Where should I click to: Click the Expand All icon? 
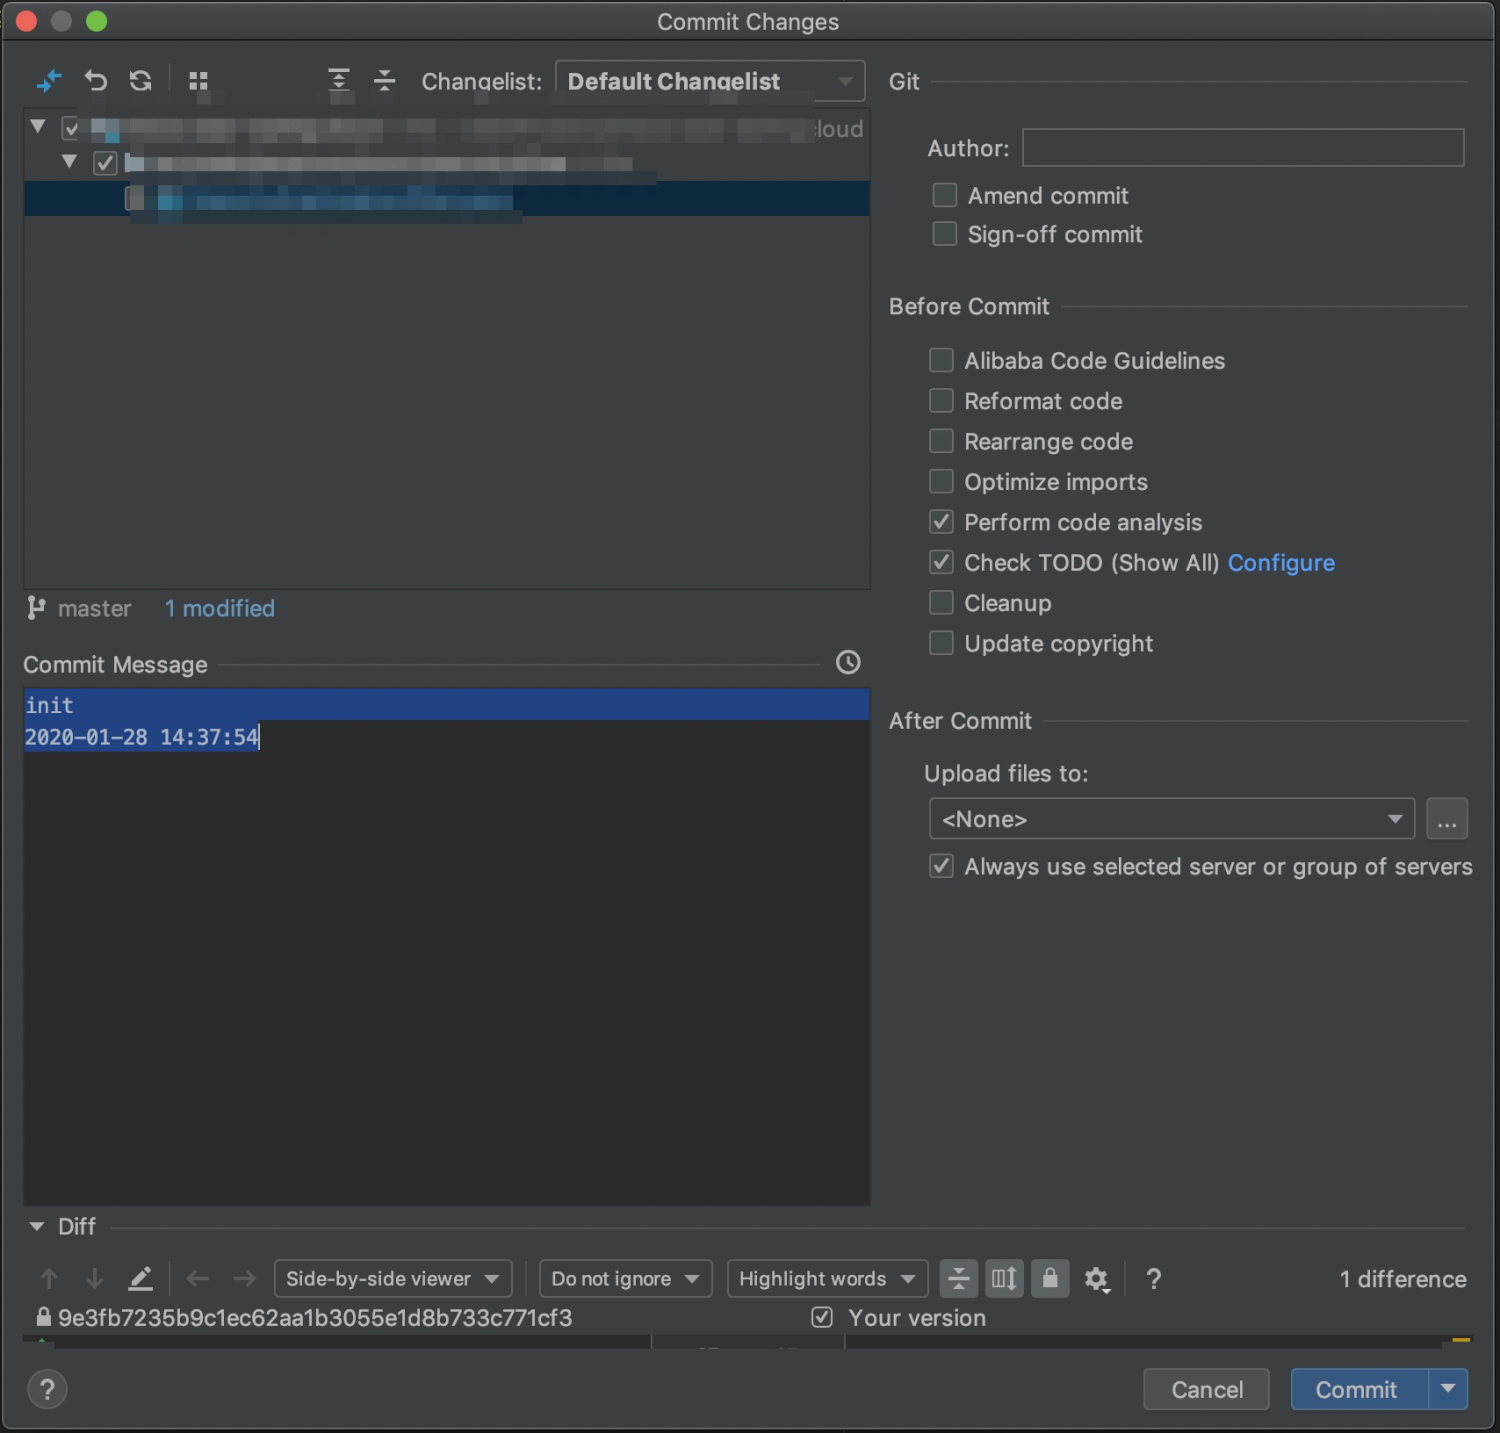click(x=339, y=81)
